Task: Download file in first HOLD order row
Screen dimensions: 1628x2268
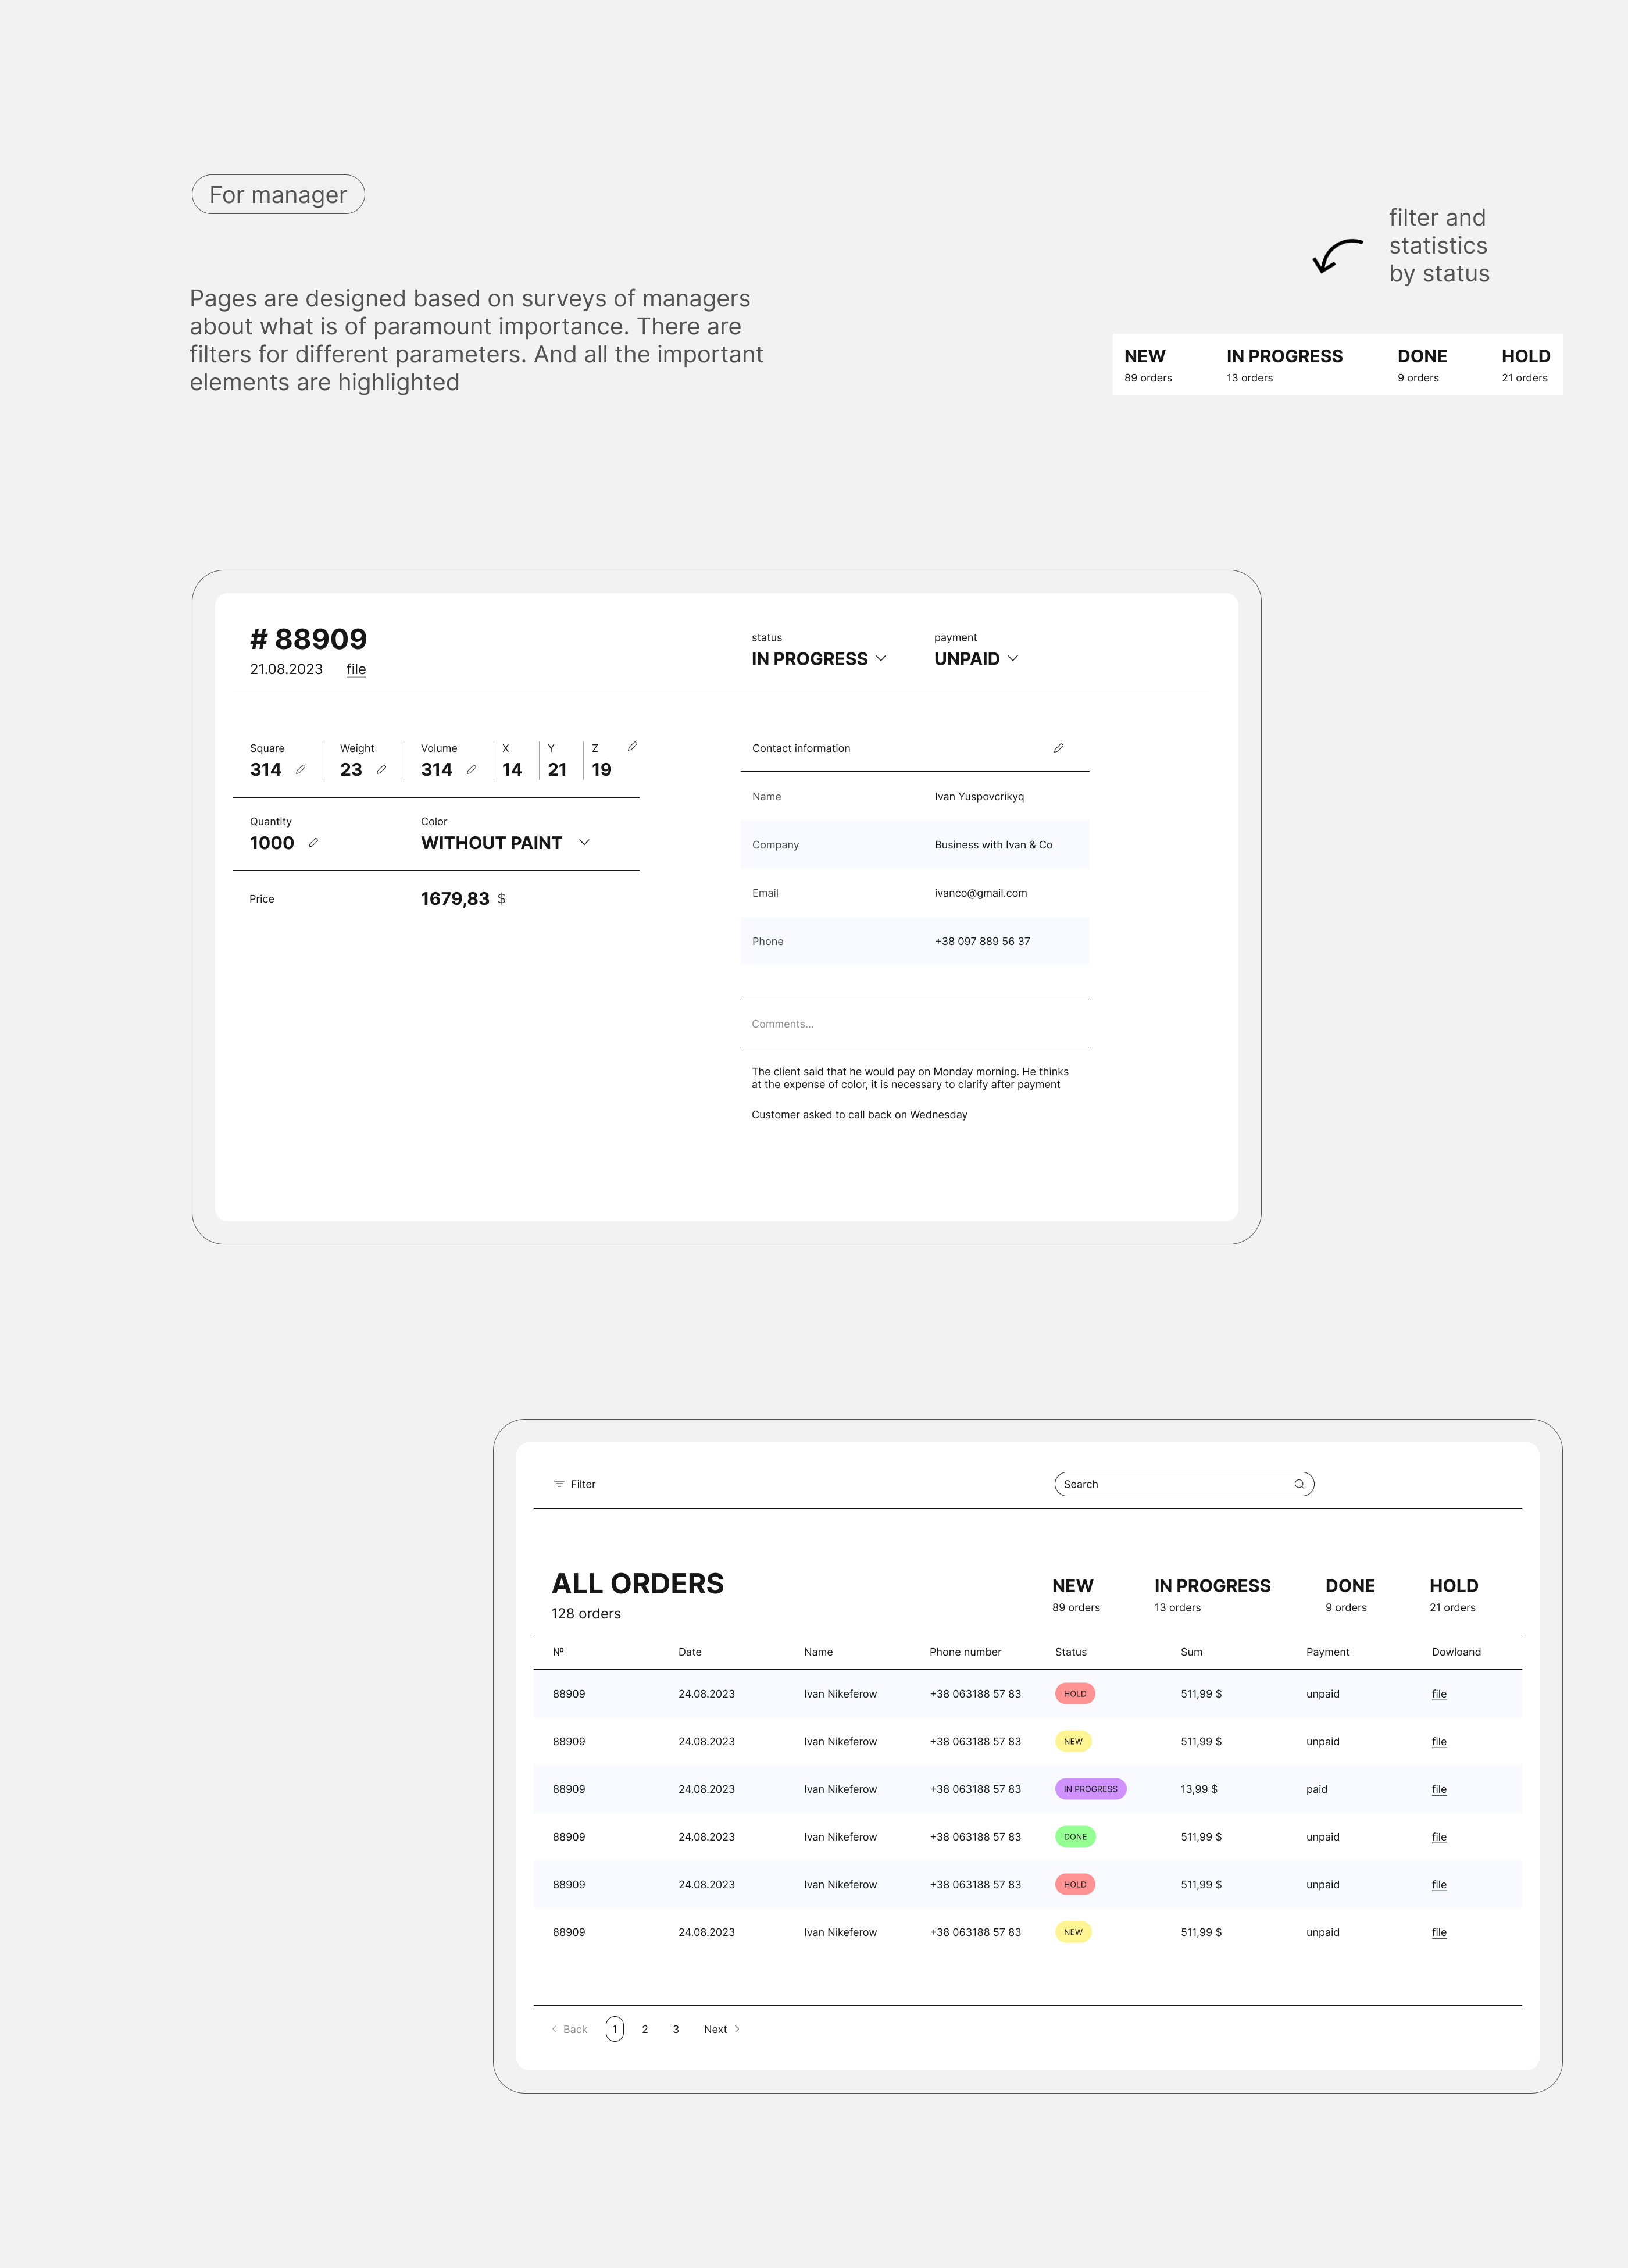Action: [1438, 1694]
